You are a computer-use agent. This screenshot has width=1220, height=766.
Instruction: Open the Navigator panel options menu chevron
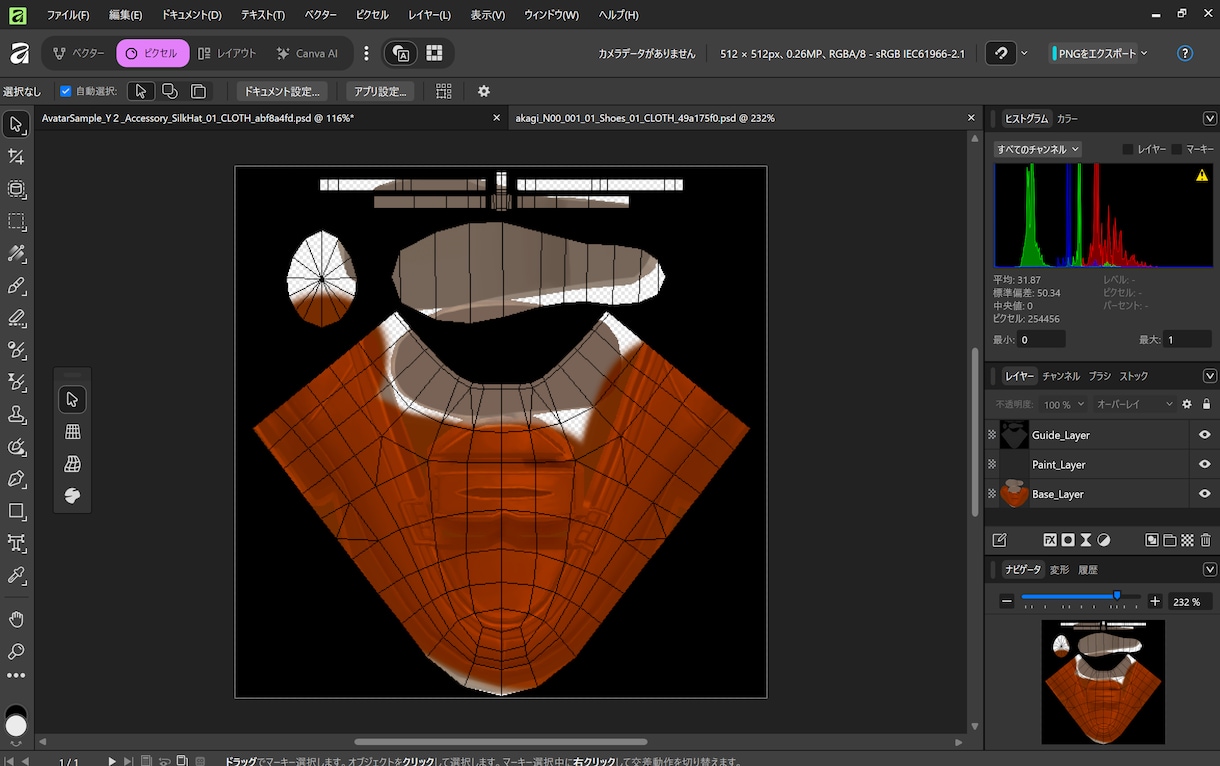1209,569
